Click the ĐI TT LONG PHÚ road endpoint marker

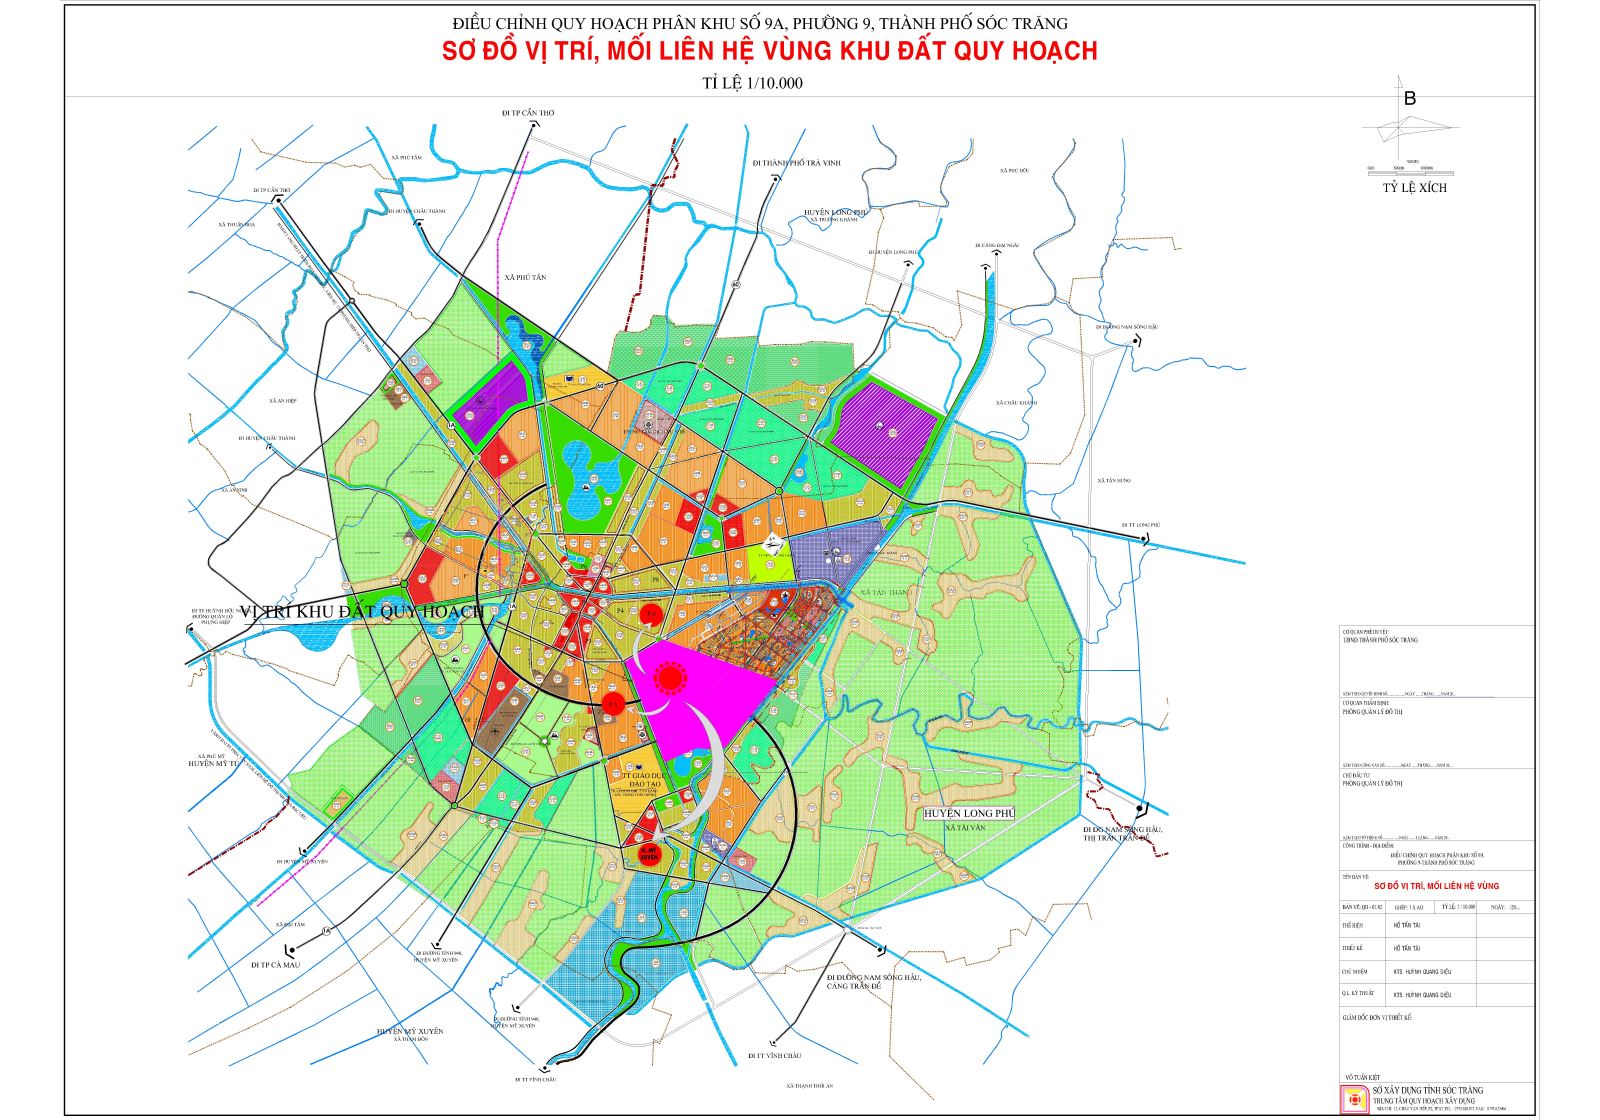(1146, 539)
